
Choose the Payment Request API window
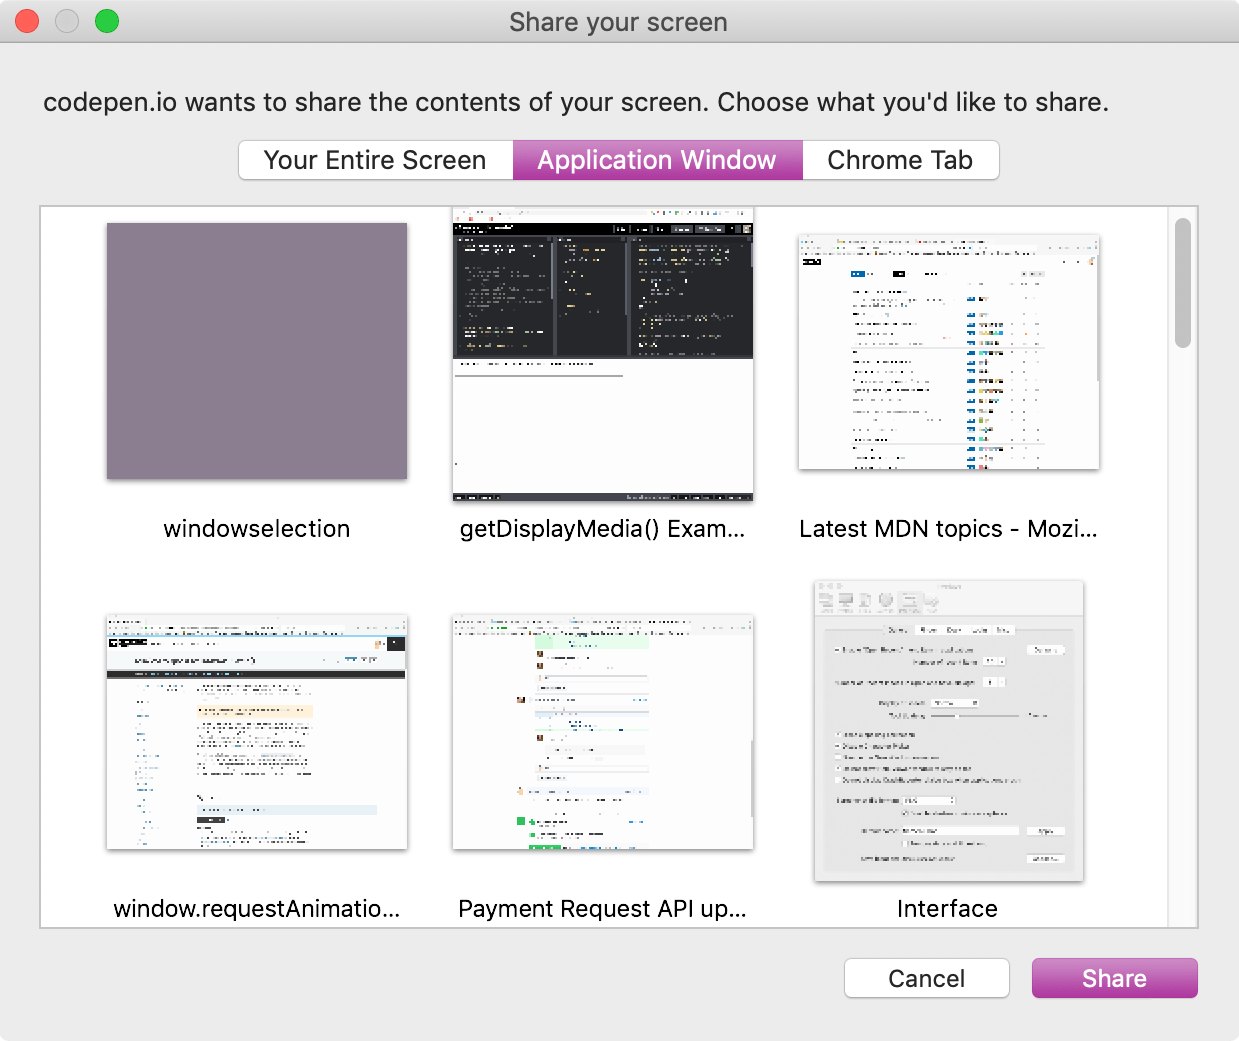pos(602,732)
